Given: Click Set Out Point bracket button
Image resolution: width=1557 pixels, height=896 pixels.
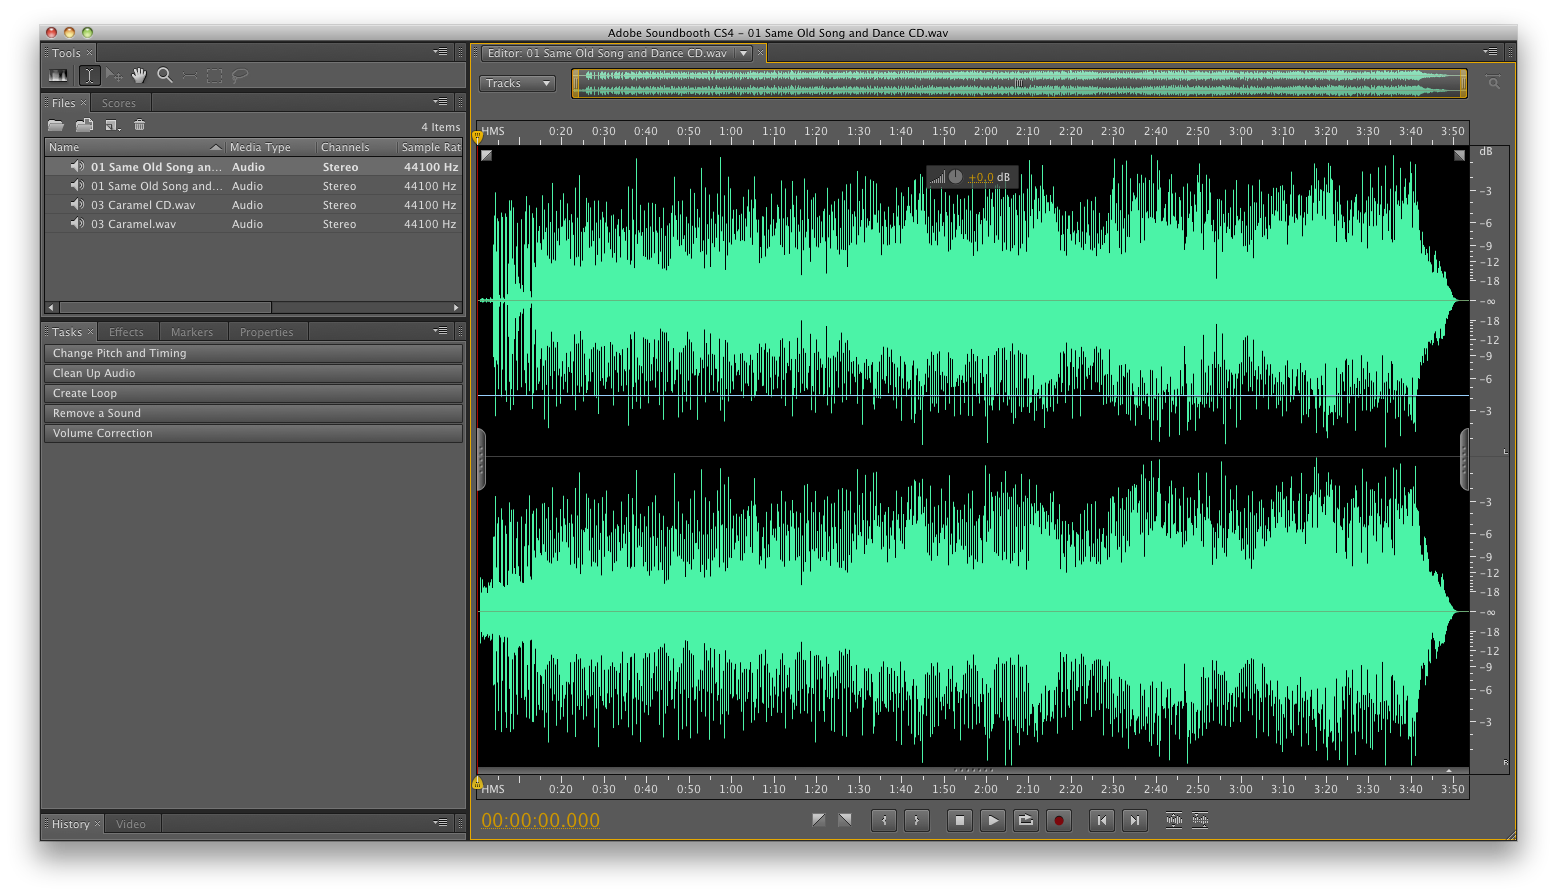Looking at the screenshot, I should tap(917, 820).
